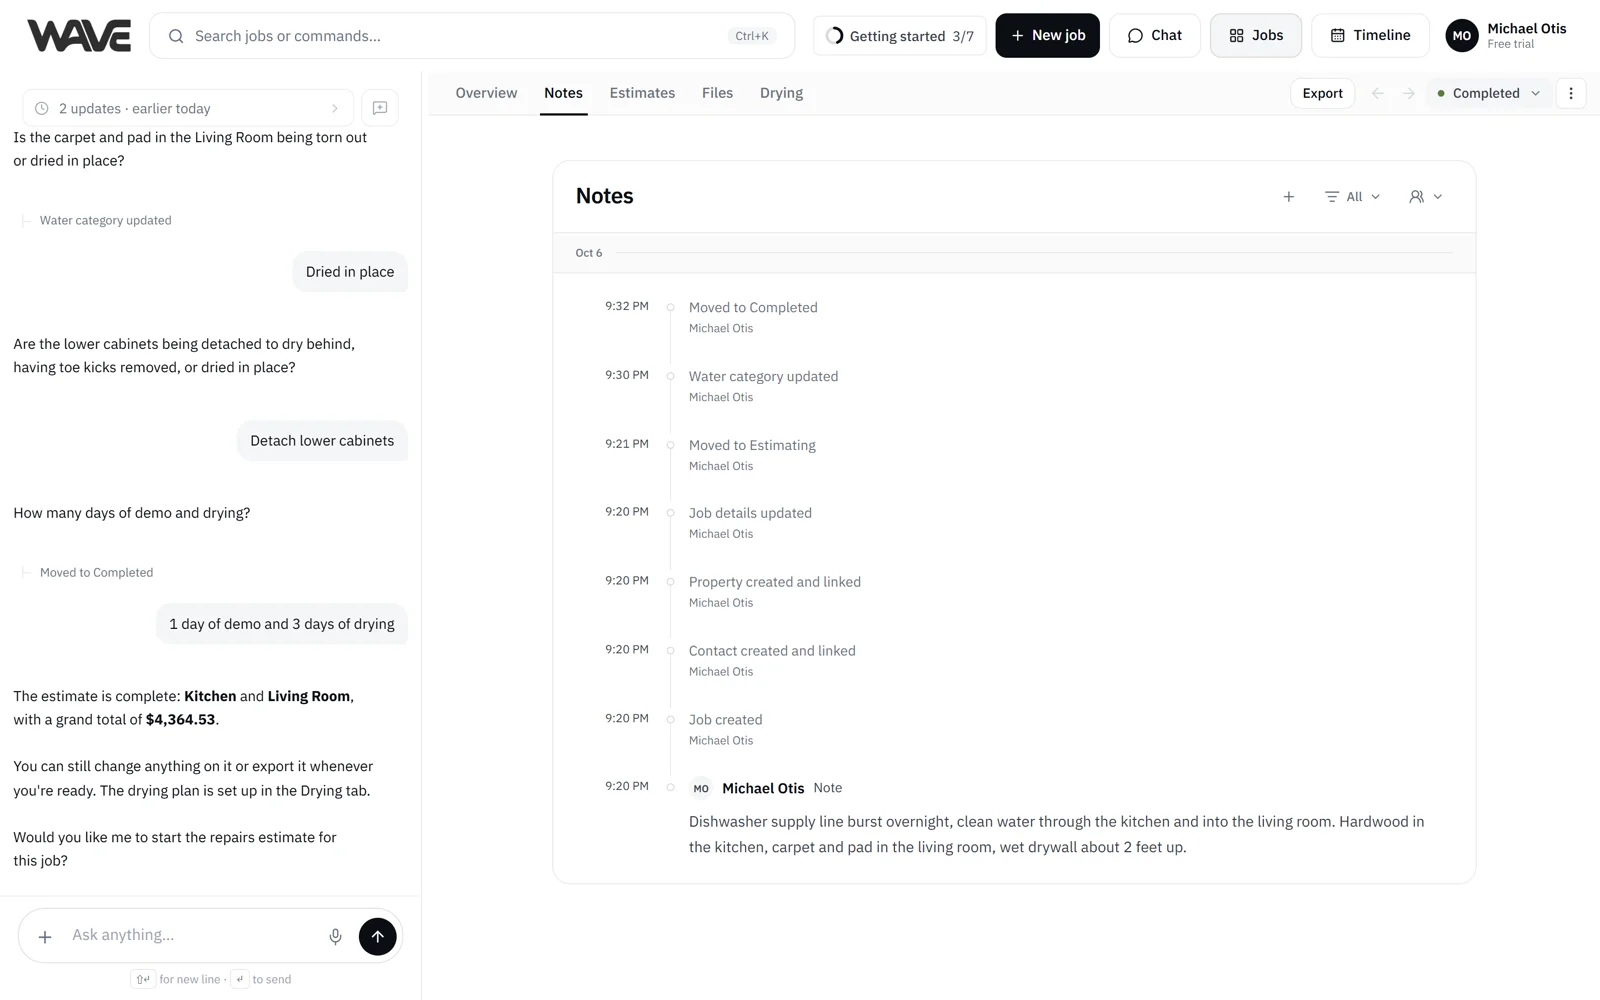Click the 'Dried in place' chat reply
The width and height of the screenshot is (1600, 1000).
[350, 272]
